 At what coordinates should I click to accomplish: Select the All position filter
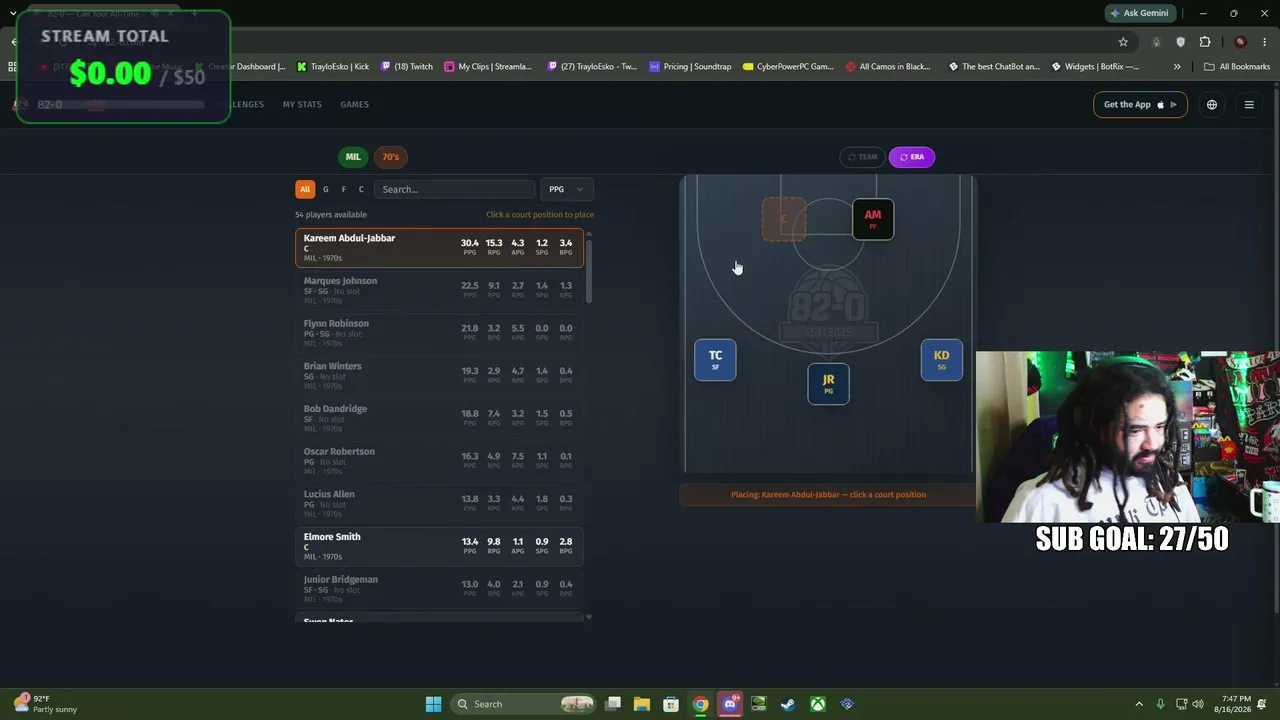click(x=305, y=189)
